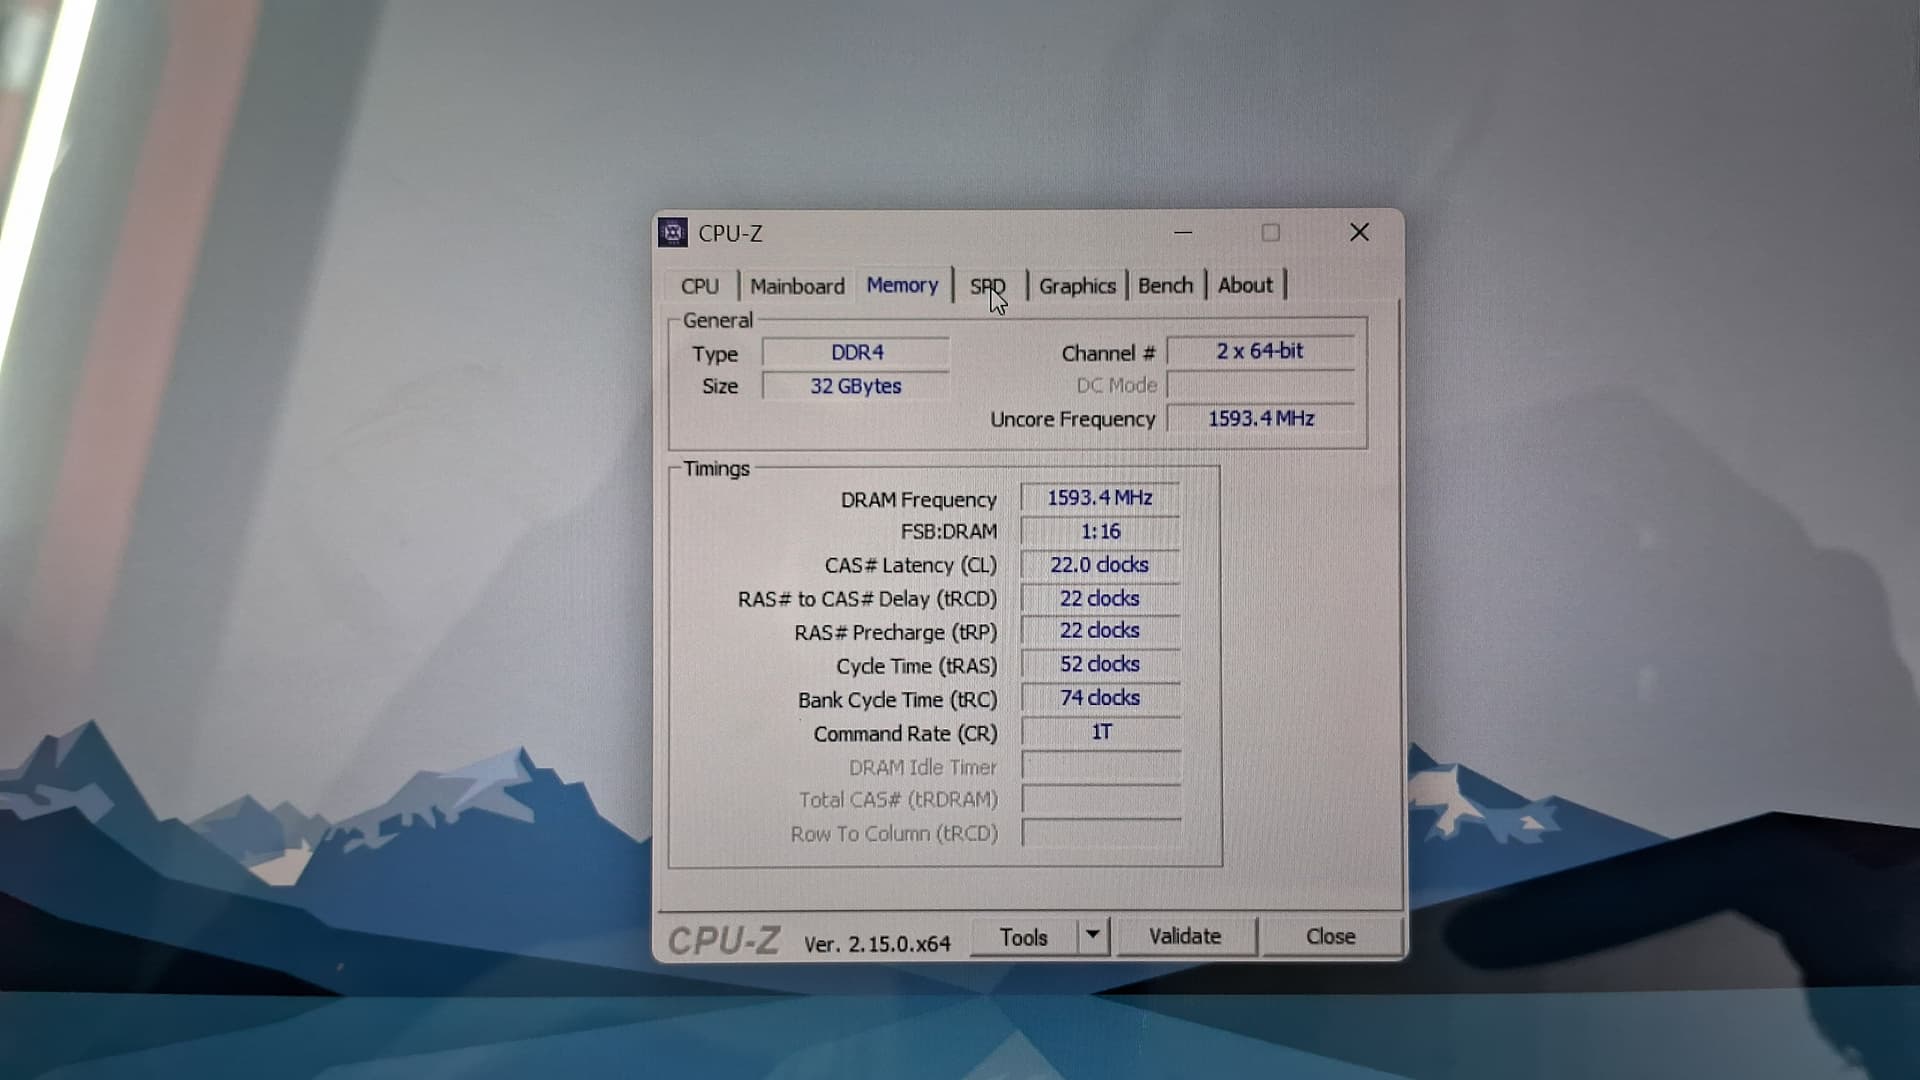
Task: Click the Channel # value 2 x 64-bit
Action: pyautogui.click(x=1260, y=351)
